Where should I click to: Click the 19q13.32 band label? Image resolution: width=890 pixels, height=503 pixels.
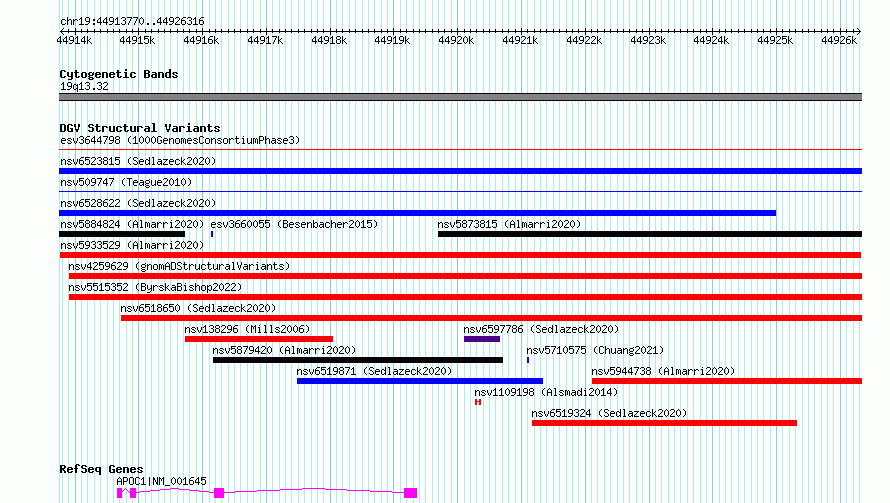(84, 86)
